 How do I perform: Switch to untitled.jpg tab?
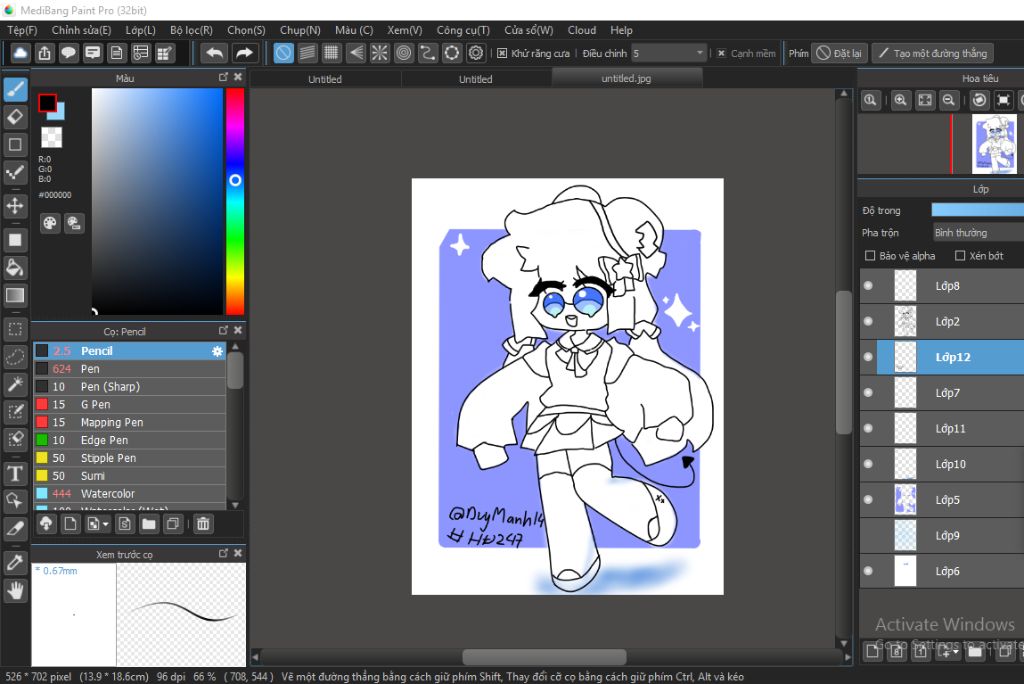(x=626, y=78)
